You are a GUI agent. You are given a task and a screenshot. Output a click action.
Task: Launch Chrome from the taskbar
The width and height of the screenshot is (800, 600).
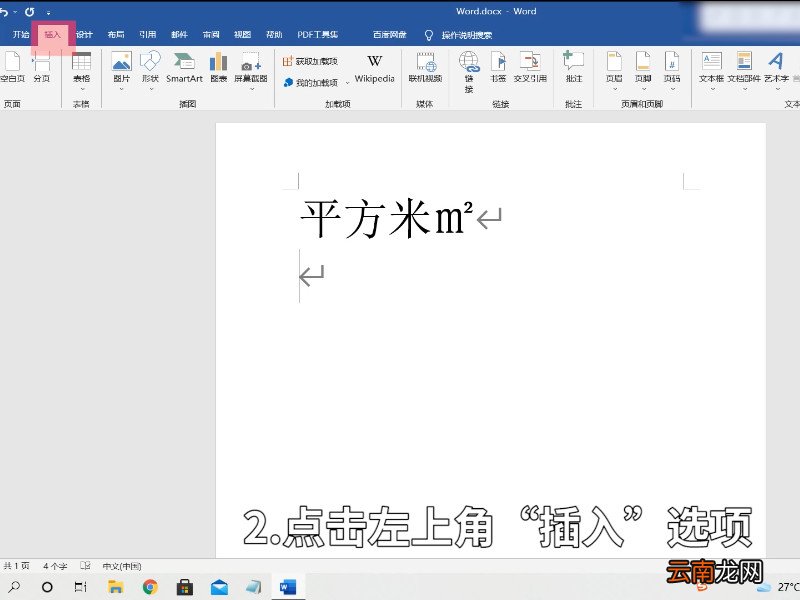(x=150, y=587)
